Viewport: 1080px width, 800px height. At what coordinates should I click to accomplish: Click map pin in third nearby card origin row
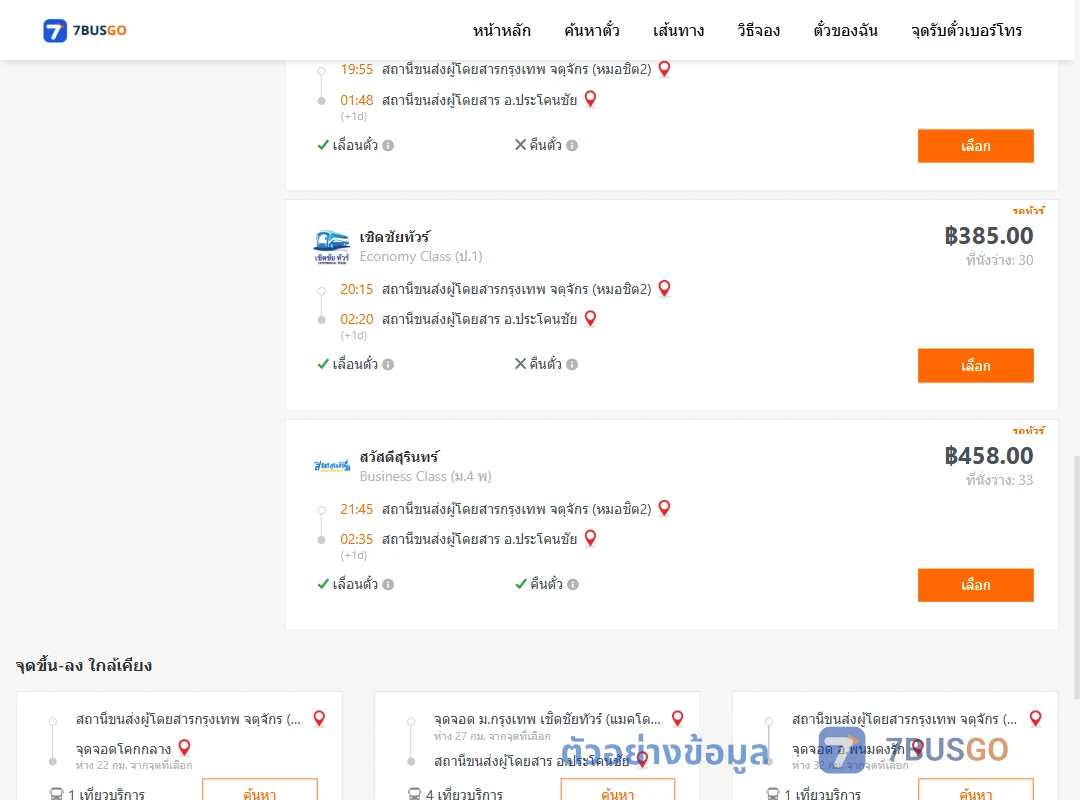point(1035,719)
